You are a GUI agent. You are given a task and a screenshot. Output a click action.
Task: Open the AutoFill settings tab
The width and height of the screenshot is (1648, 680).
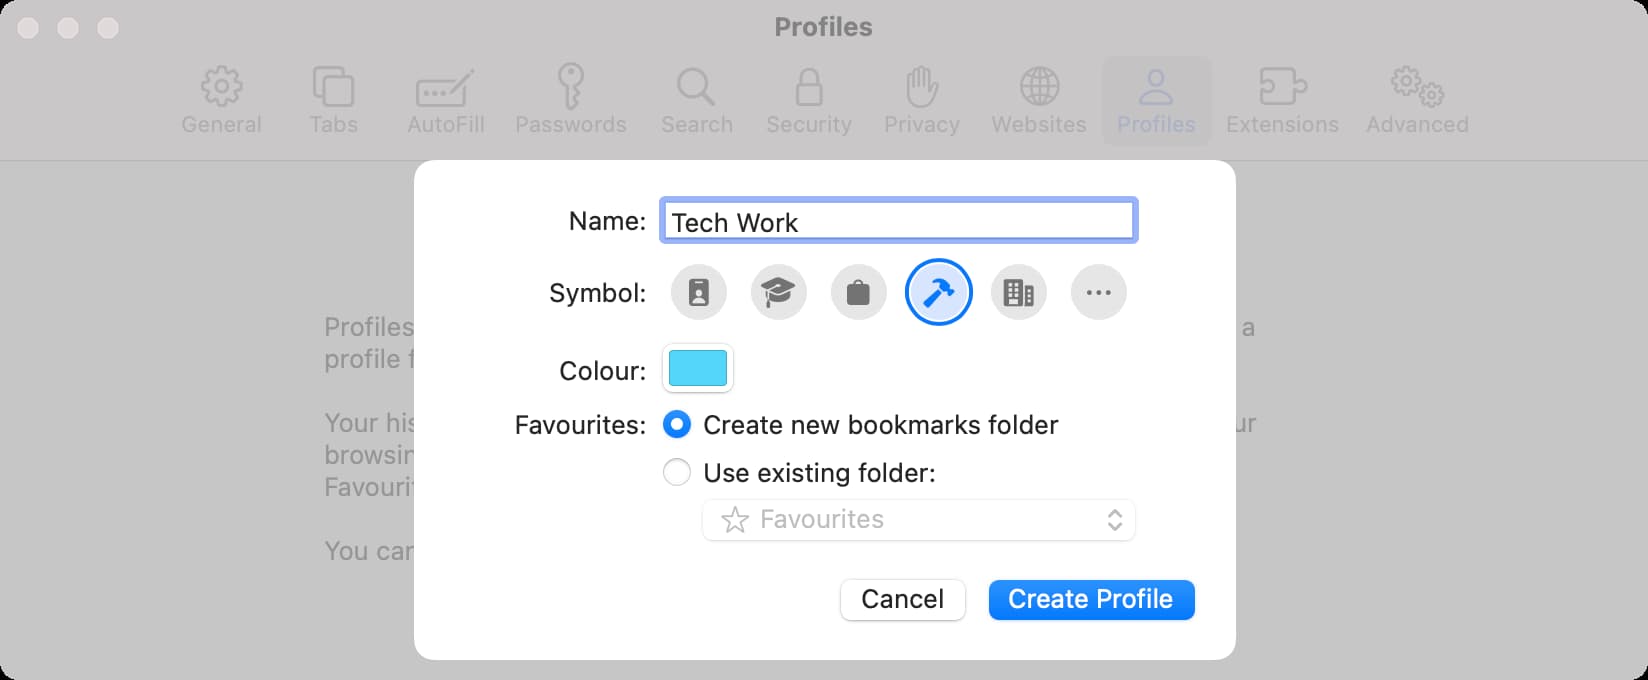[x=445, y=101]
